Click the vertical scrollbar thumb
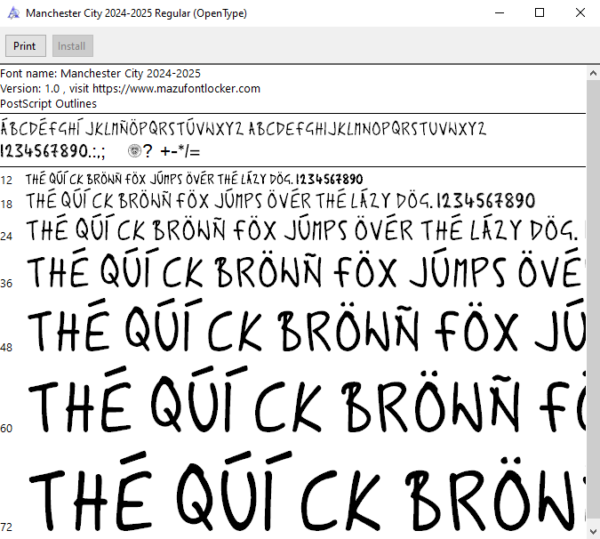This screenshot has width=600, height=539. click(593, 302)
